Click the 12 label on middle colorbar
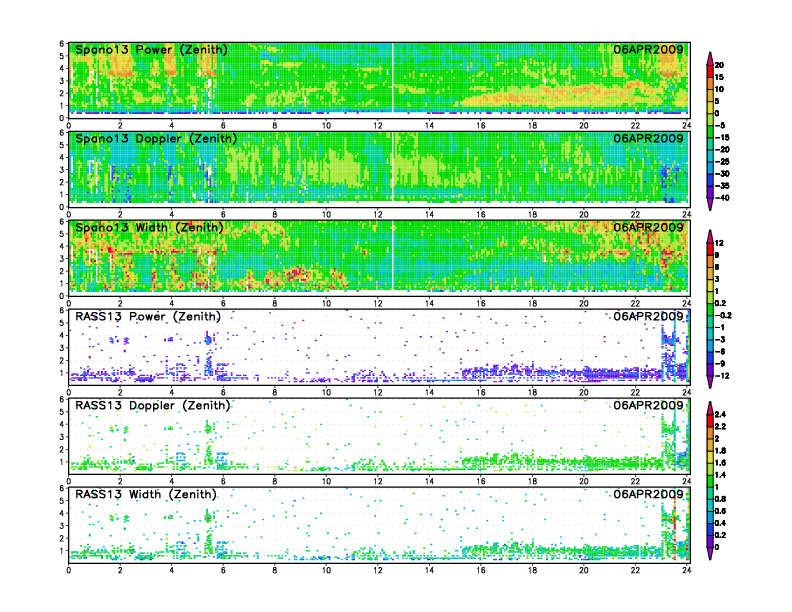Screen dimensions: 792x612 719,243
